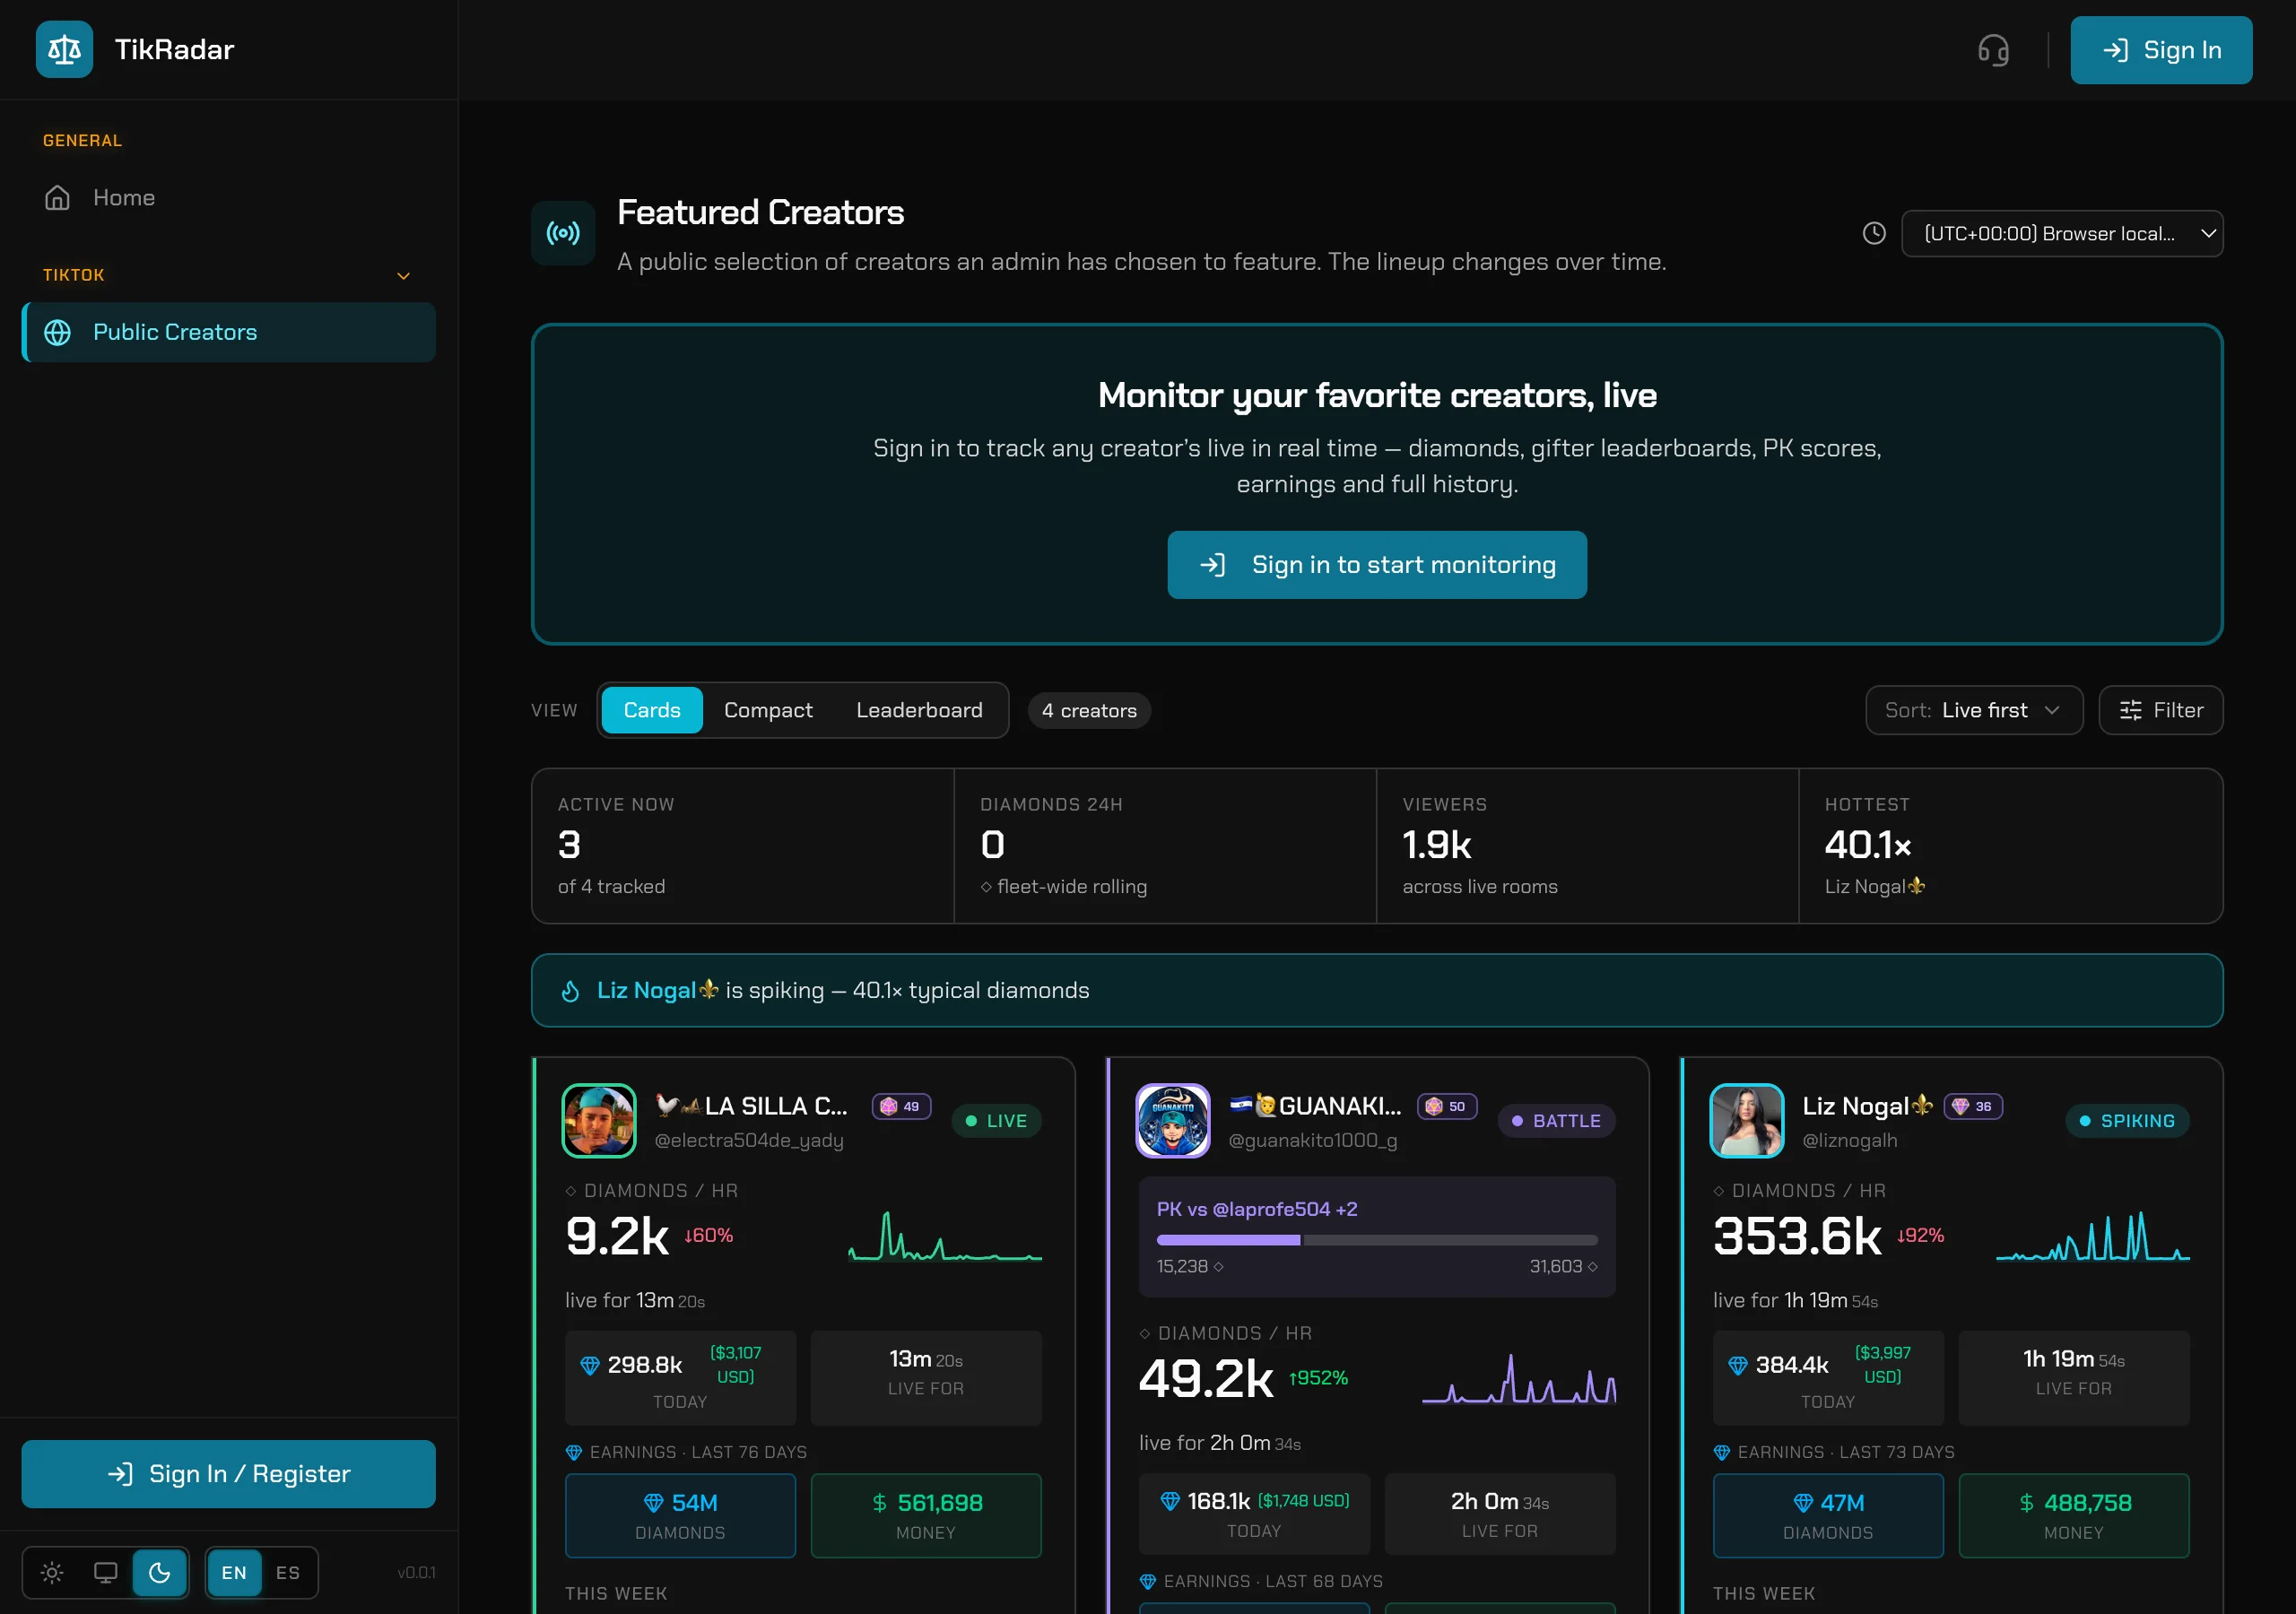Open the Liz Nogal link in spiking banner
This screenshot has height=1614, width=2296.
658,990
